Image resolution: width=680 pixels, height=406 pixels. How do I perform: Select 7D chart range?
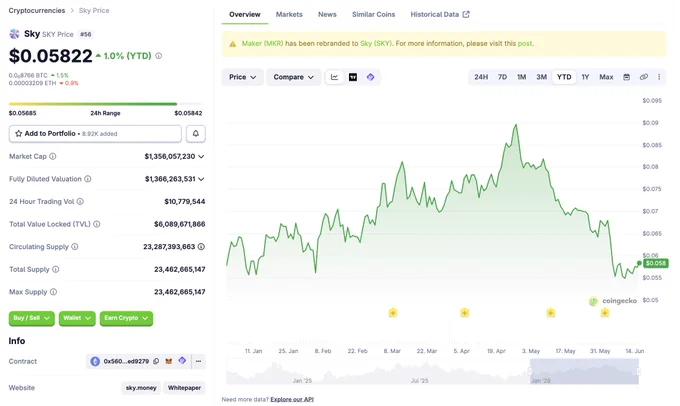(x=502, y=77)
